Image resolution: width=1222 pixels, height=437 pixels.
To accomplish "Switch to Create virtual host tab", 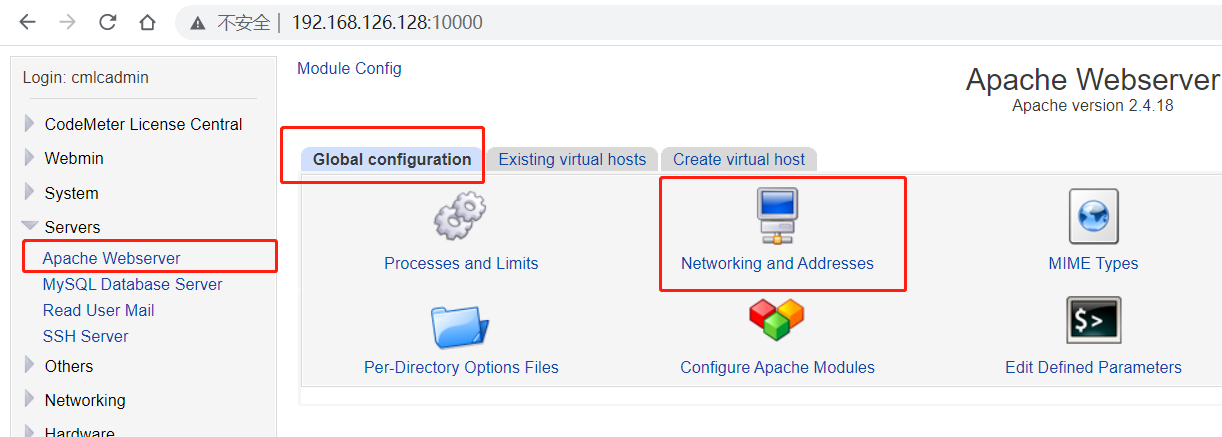I will tap(739, 159).
